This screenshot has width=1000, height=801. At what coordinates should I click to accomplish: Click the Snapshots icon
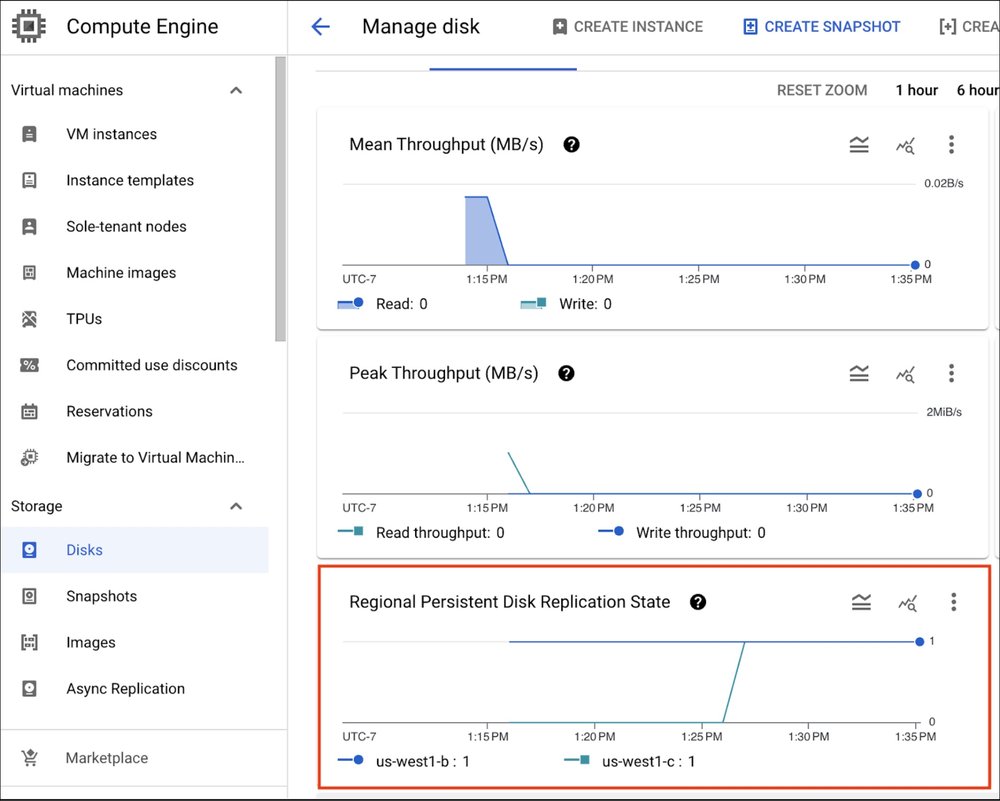[29, 596]
